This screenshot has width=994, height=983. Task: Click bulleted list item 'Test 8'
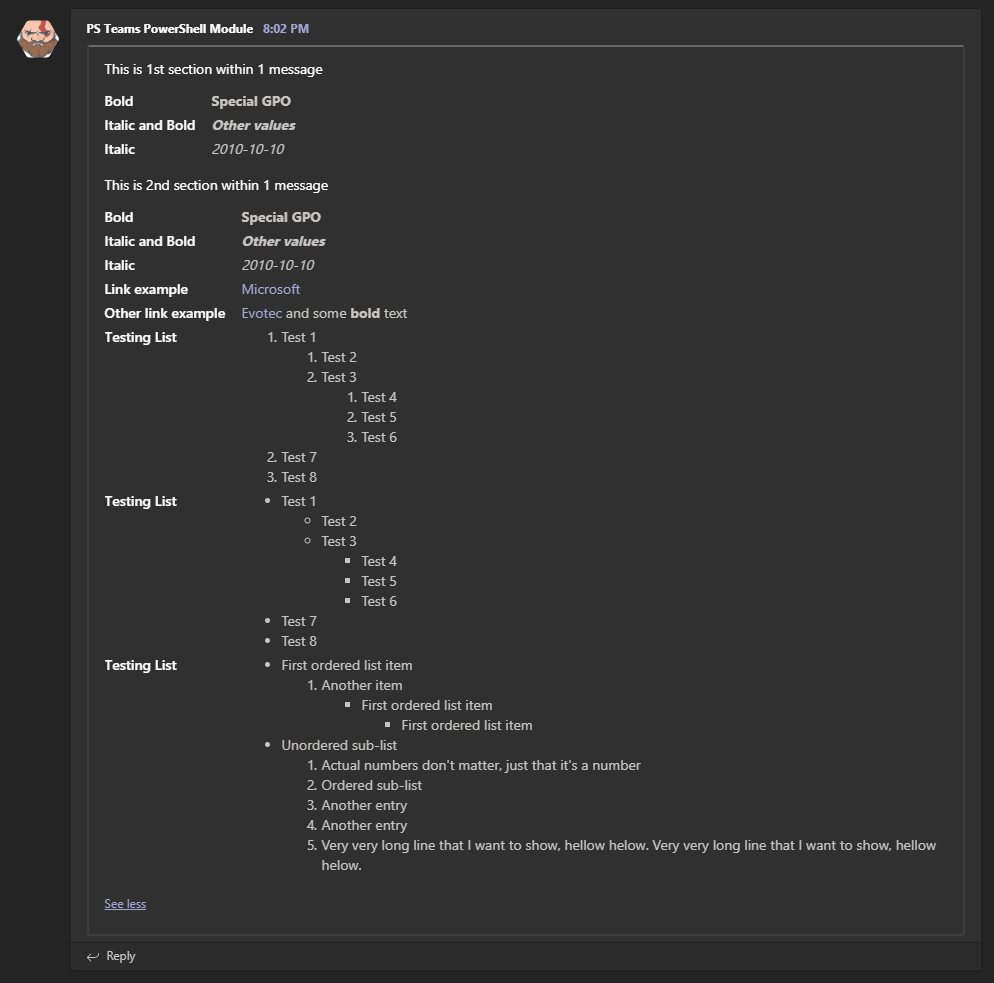click(299, 641)
